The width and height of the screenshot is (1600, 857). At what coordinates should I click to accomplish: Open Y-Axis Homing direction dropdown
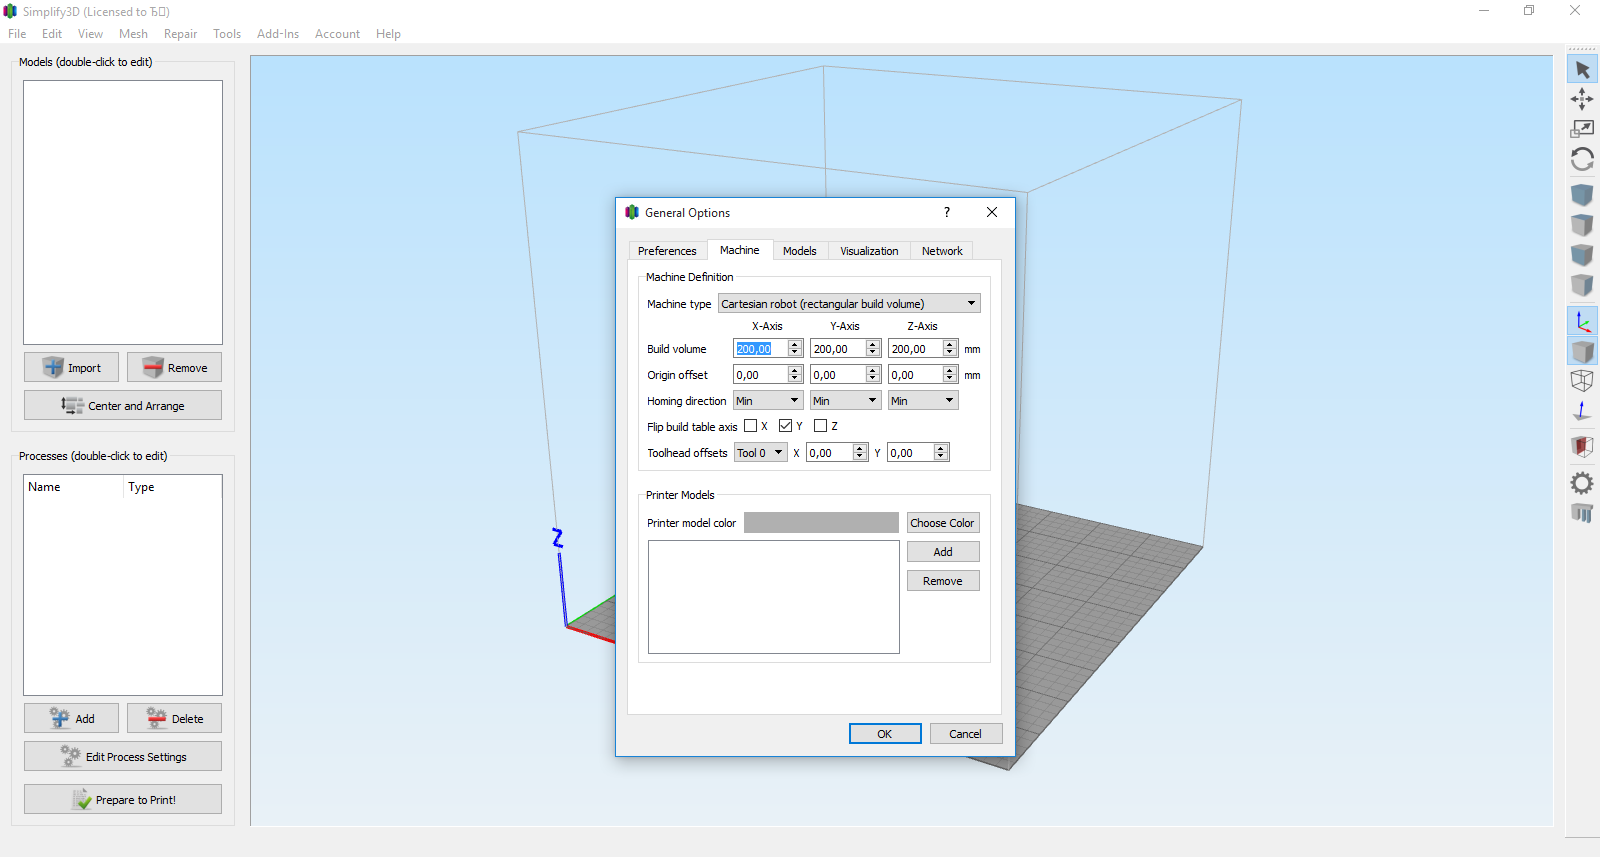coord(845,400)
